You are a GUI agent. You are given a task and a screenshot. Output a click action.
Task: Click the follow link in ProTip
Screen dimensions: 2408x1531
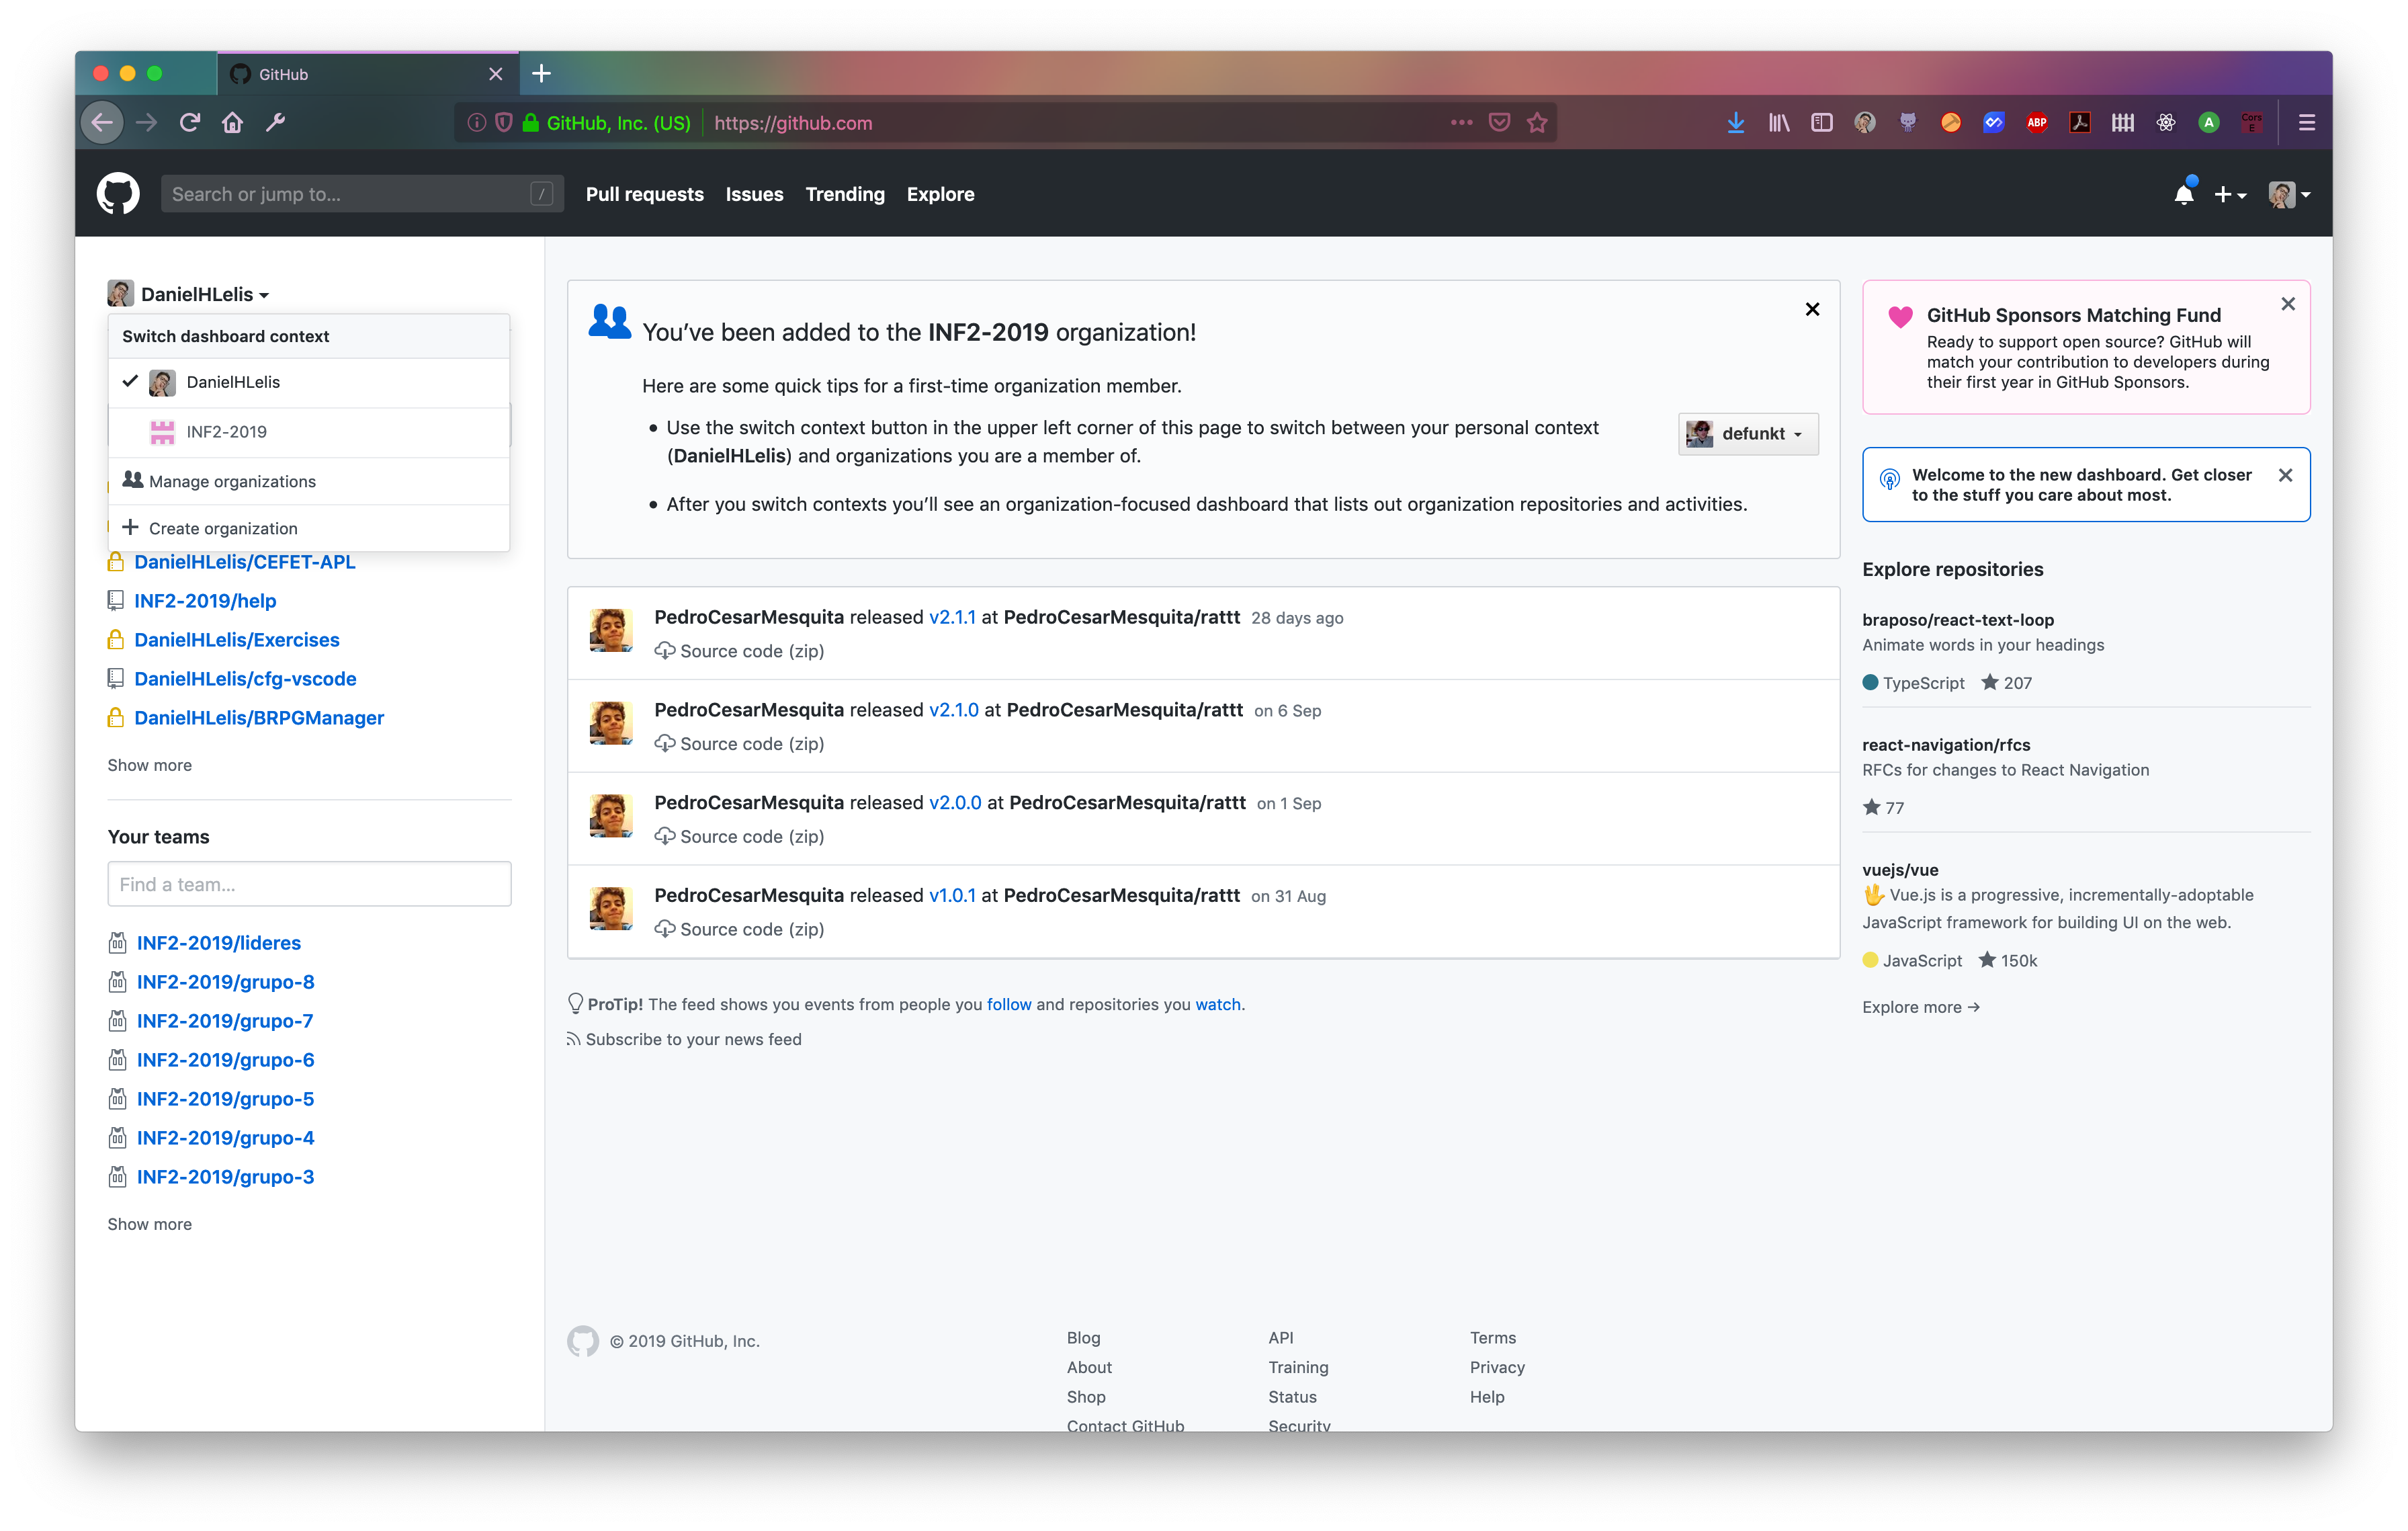point(1008,1004)
